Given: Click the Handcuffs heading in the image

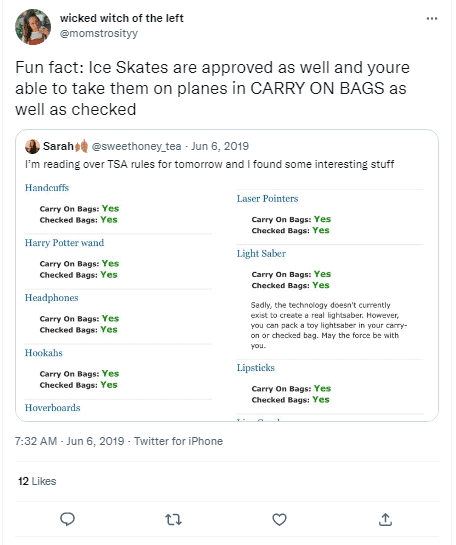Looking at the screenshot, I should pos(47,188).
